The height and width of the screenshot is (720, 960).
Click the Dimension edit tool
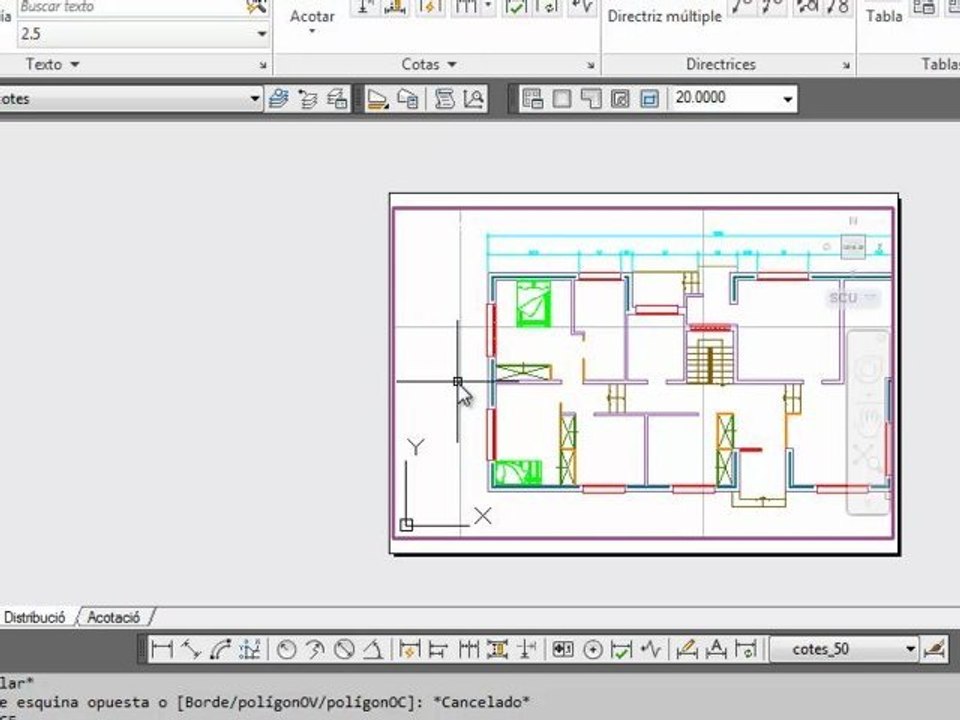(x=687, y=649)
